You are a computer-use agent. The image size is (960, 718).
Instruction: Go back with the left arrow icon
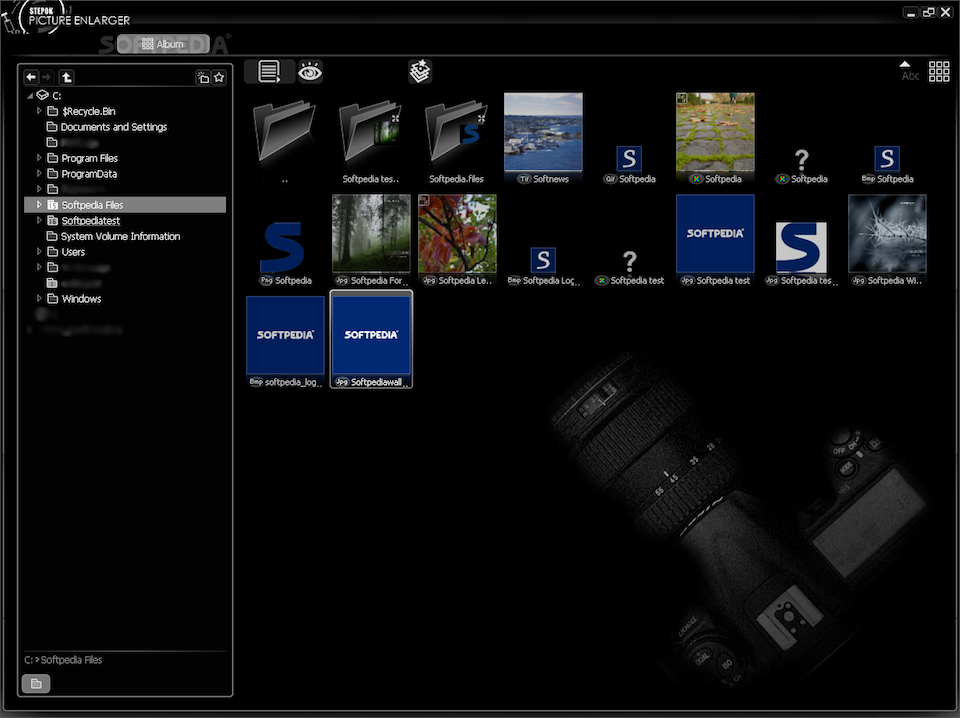(31, 77)
